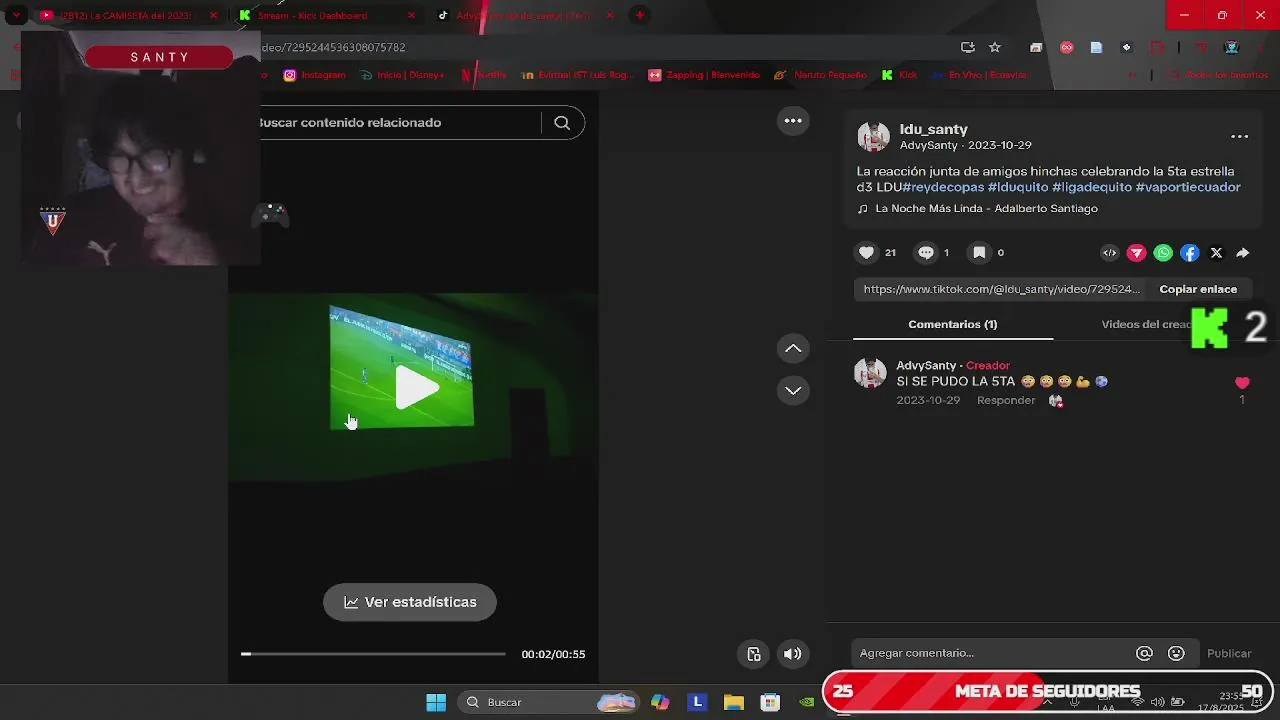Bookmark this page with the star icon
Screen dimensions: 1280x720
pyautogui.click(x=995, y=47)
